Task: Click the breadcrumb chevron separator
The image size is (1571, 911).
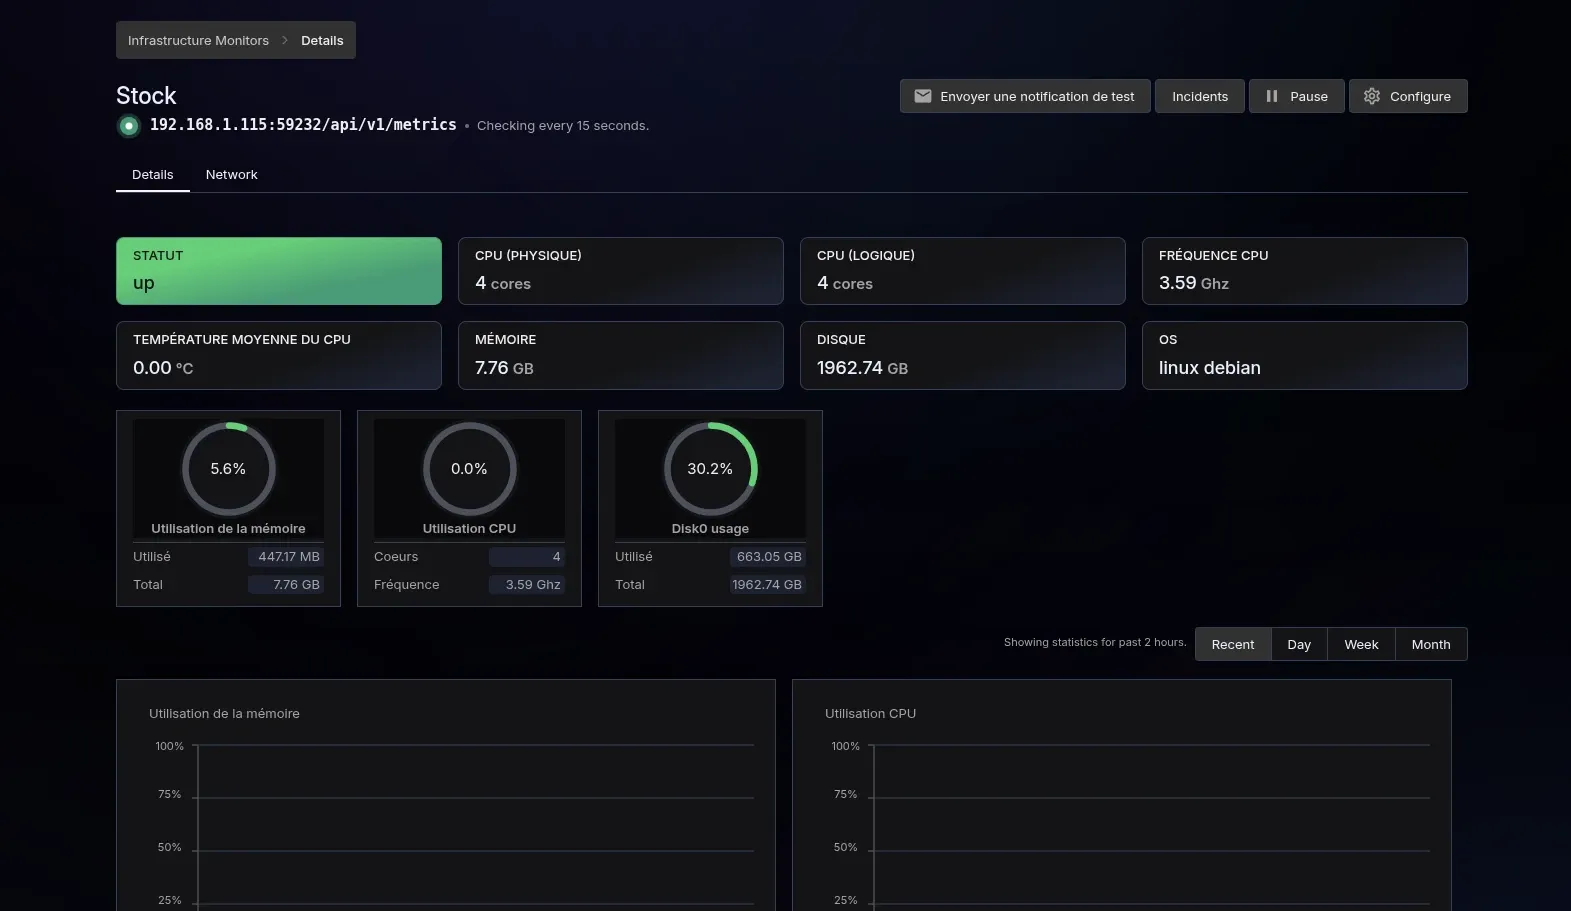Action: [285, 40]
